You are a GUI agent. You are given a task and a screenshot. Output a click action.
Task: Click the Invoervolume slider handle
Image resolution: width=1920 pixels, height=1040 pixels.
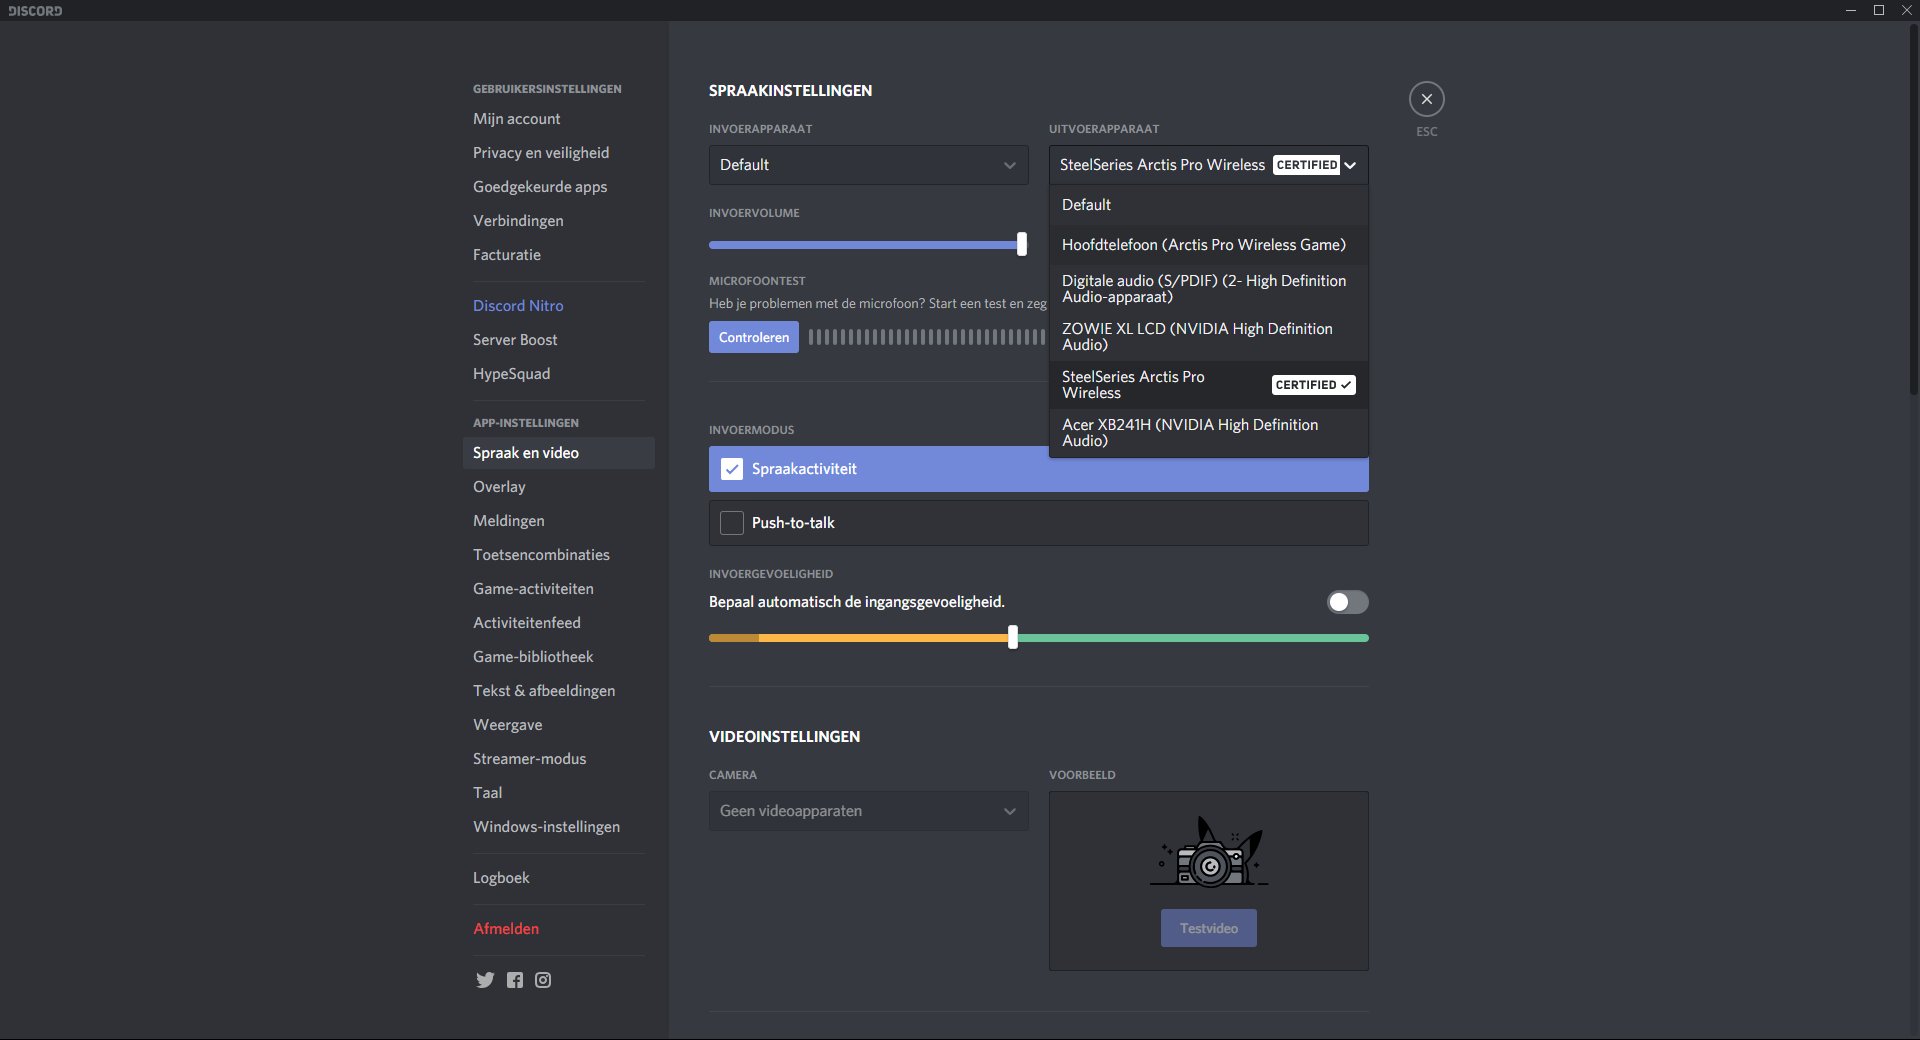pyautogui.click(x=1021, y=244)
